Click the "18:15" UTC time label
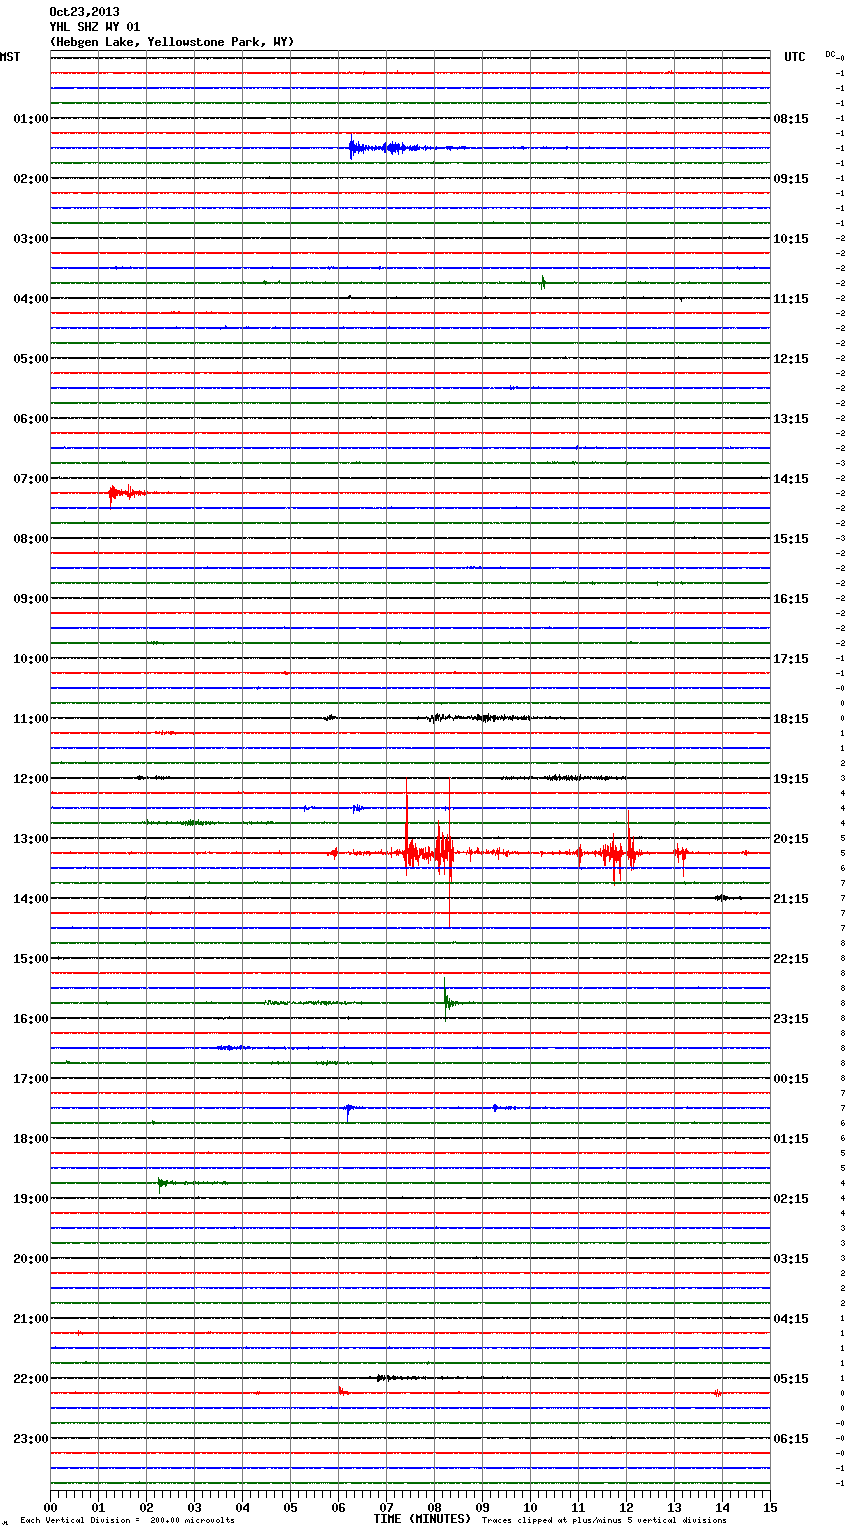 [791, 719]
